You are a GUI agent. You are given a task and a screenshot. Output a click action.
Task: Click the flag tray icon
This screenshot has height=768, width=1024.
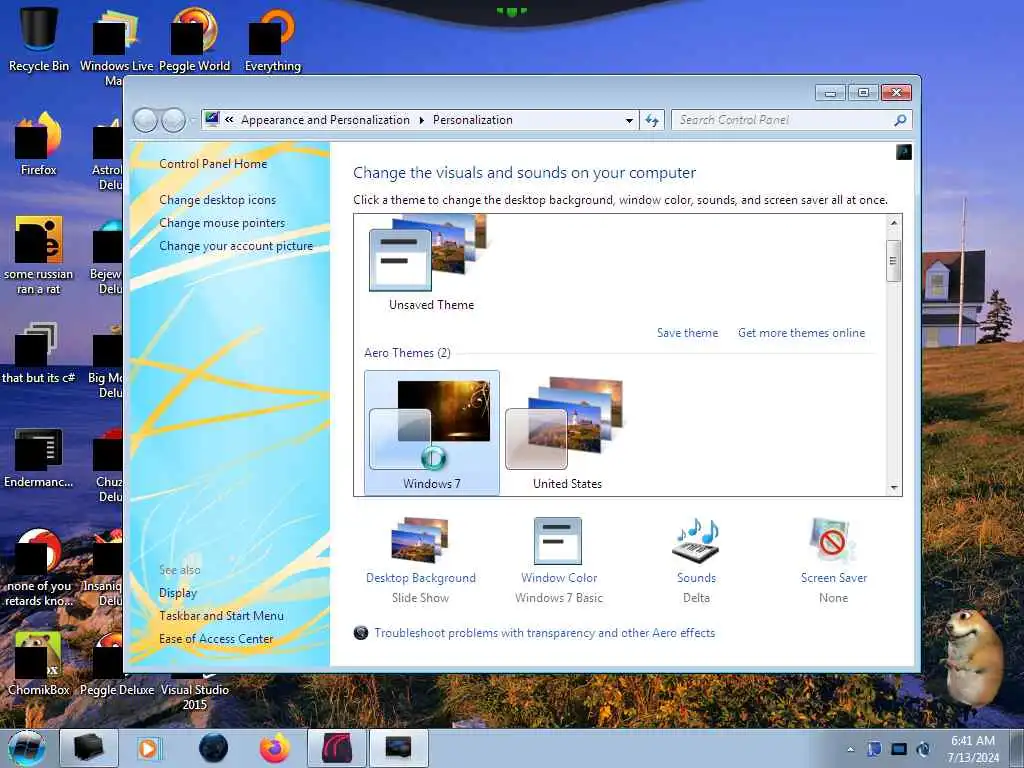tap(874, 749)
